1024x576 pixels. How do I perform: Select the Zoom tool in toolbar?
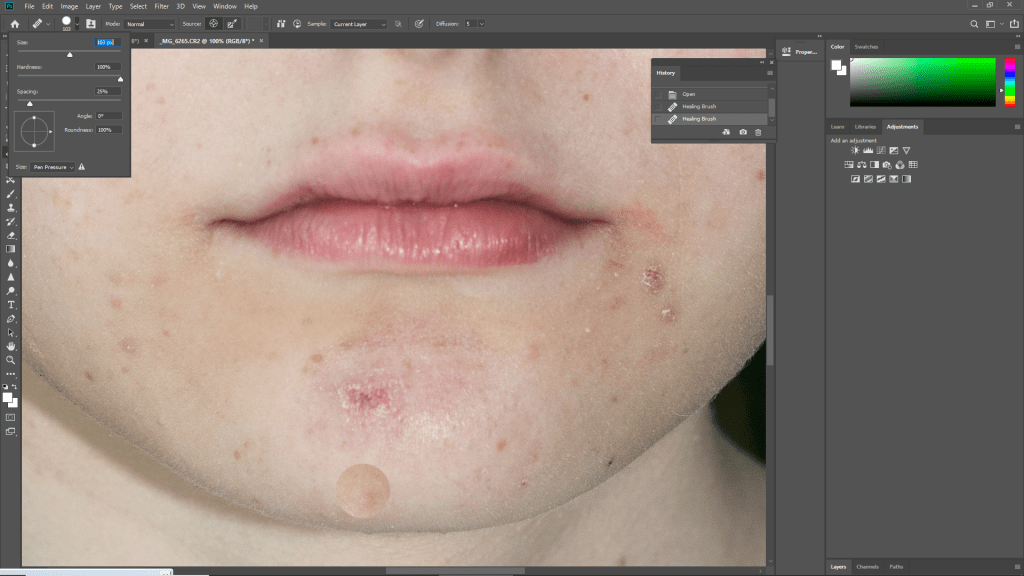(11, 359)
